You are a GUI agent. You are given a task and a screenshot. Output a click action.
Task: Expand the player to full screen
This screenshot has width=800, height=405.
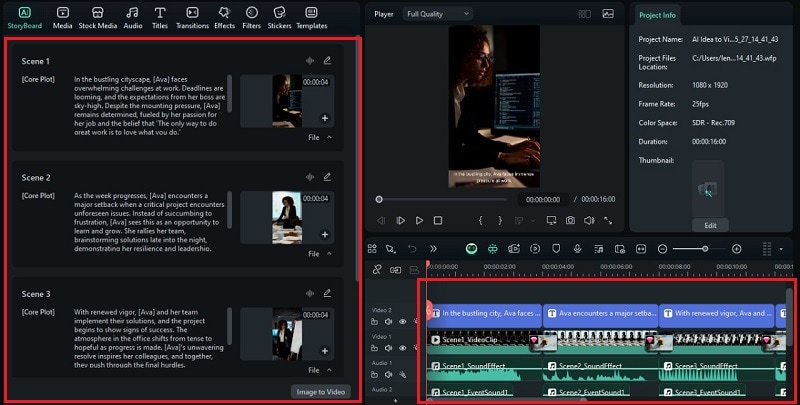tap(608, 220)
